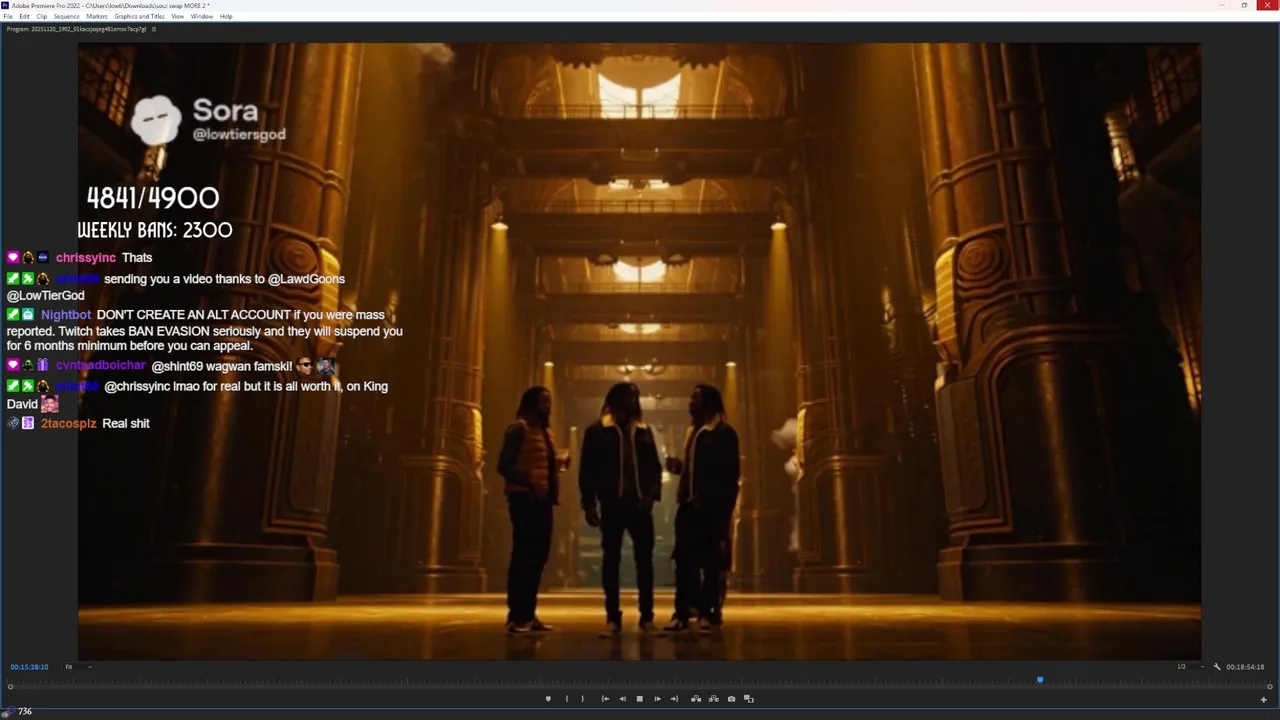Click the Premiere Pro app icon in title bar
The image size is (1280, 720).
click(6, 5)
